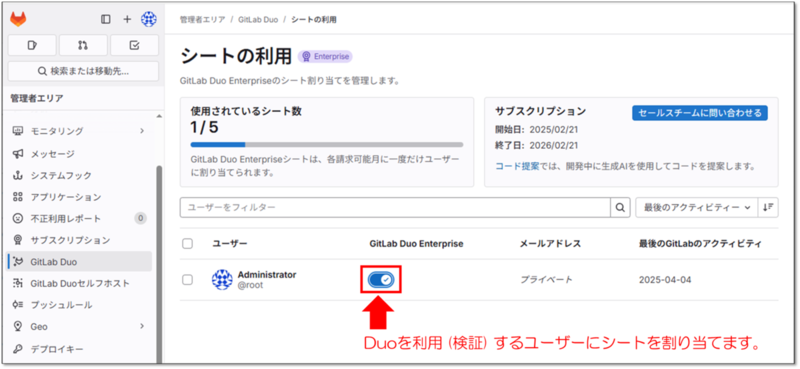Open the GitLab logo home link
This screenshot has height=369, width=800.
pyautogui.click(x=18, y=19)
